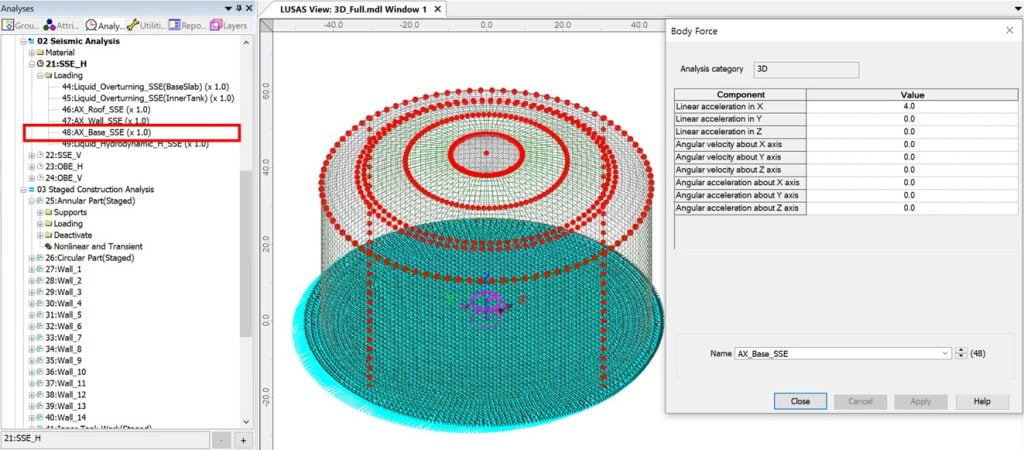Expand the 27:Wall_1 tree node
The image size is (1024, 450).
(x=32, y=269)
